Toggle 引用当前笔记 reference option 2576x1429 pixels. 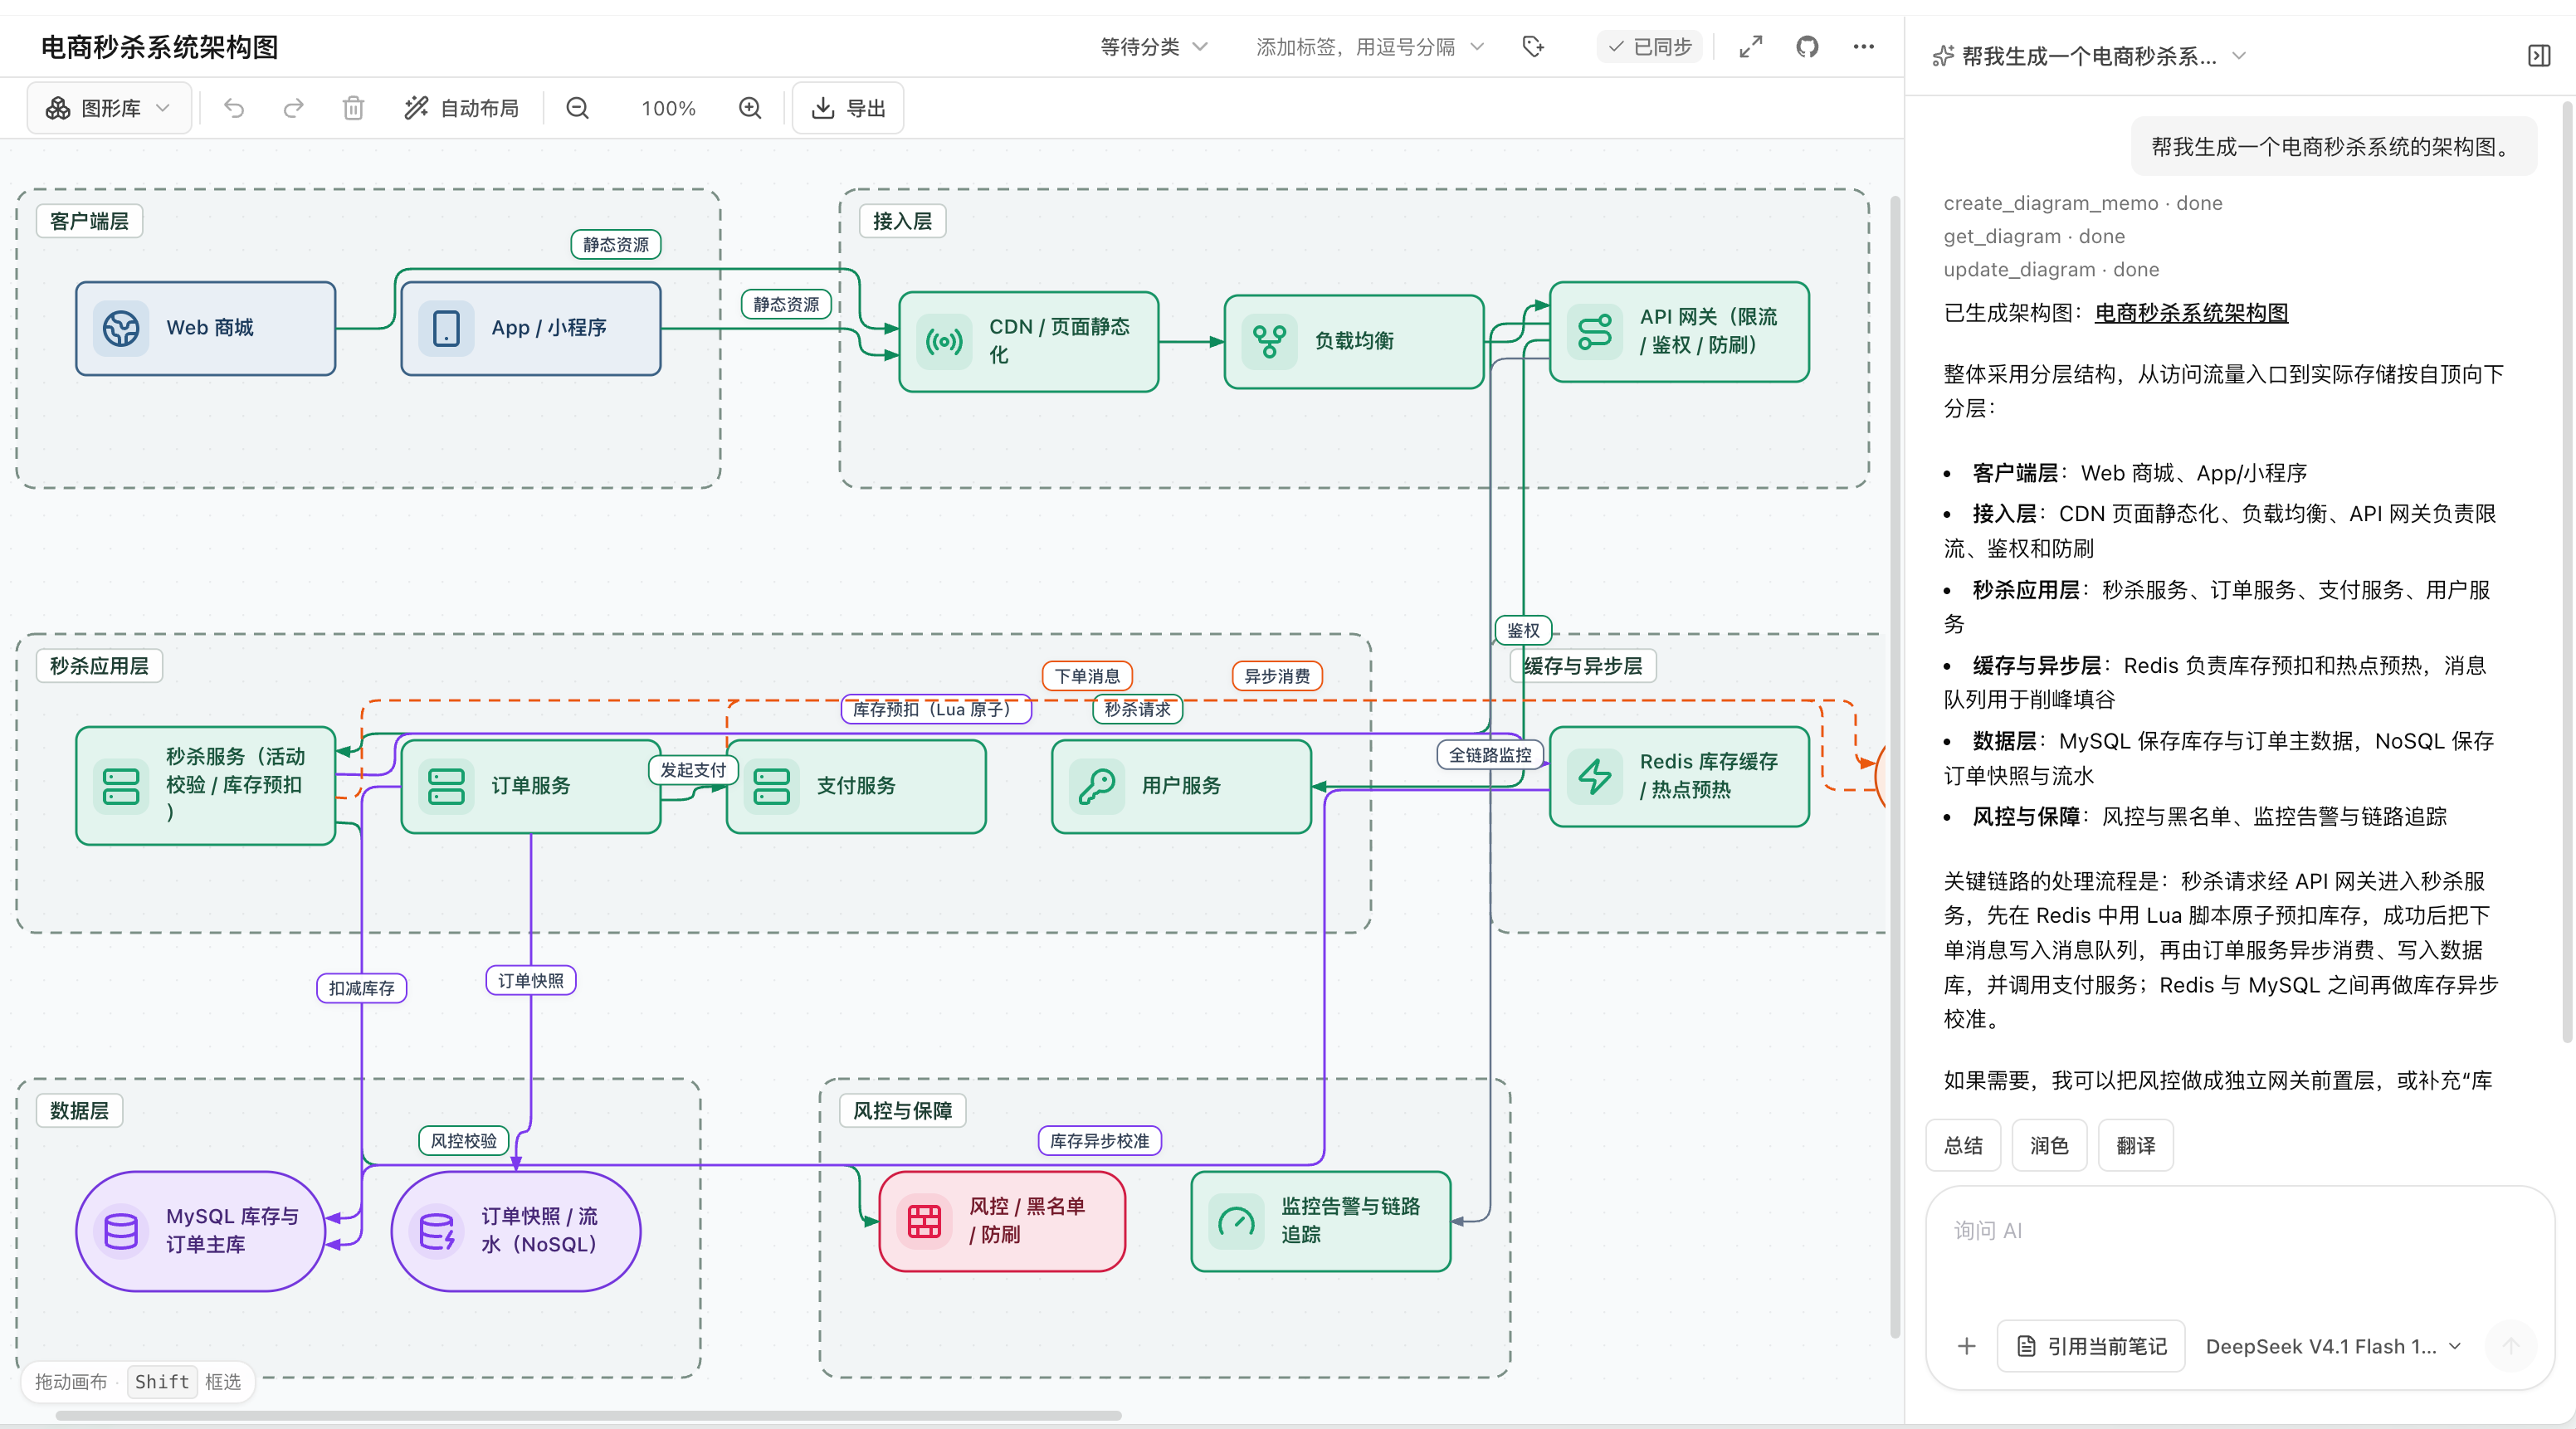(2091, 1346)
